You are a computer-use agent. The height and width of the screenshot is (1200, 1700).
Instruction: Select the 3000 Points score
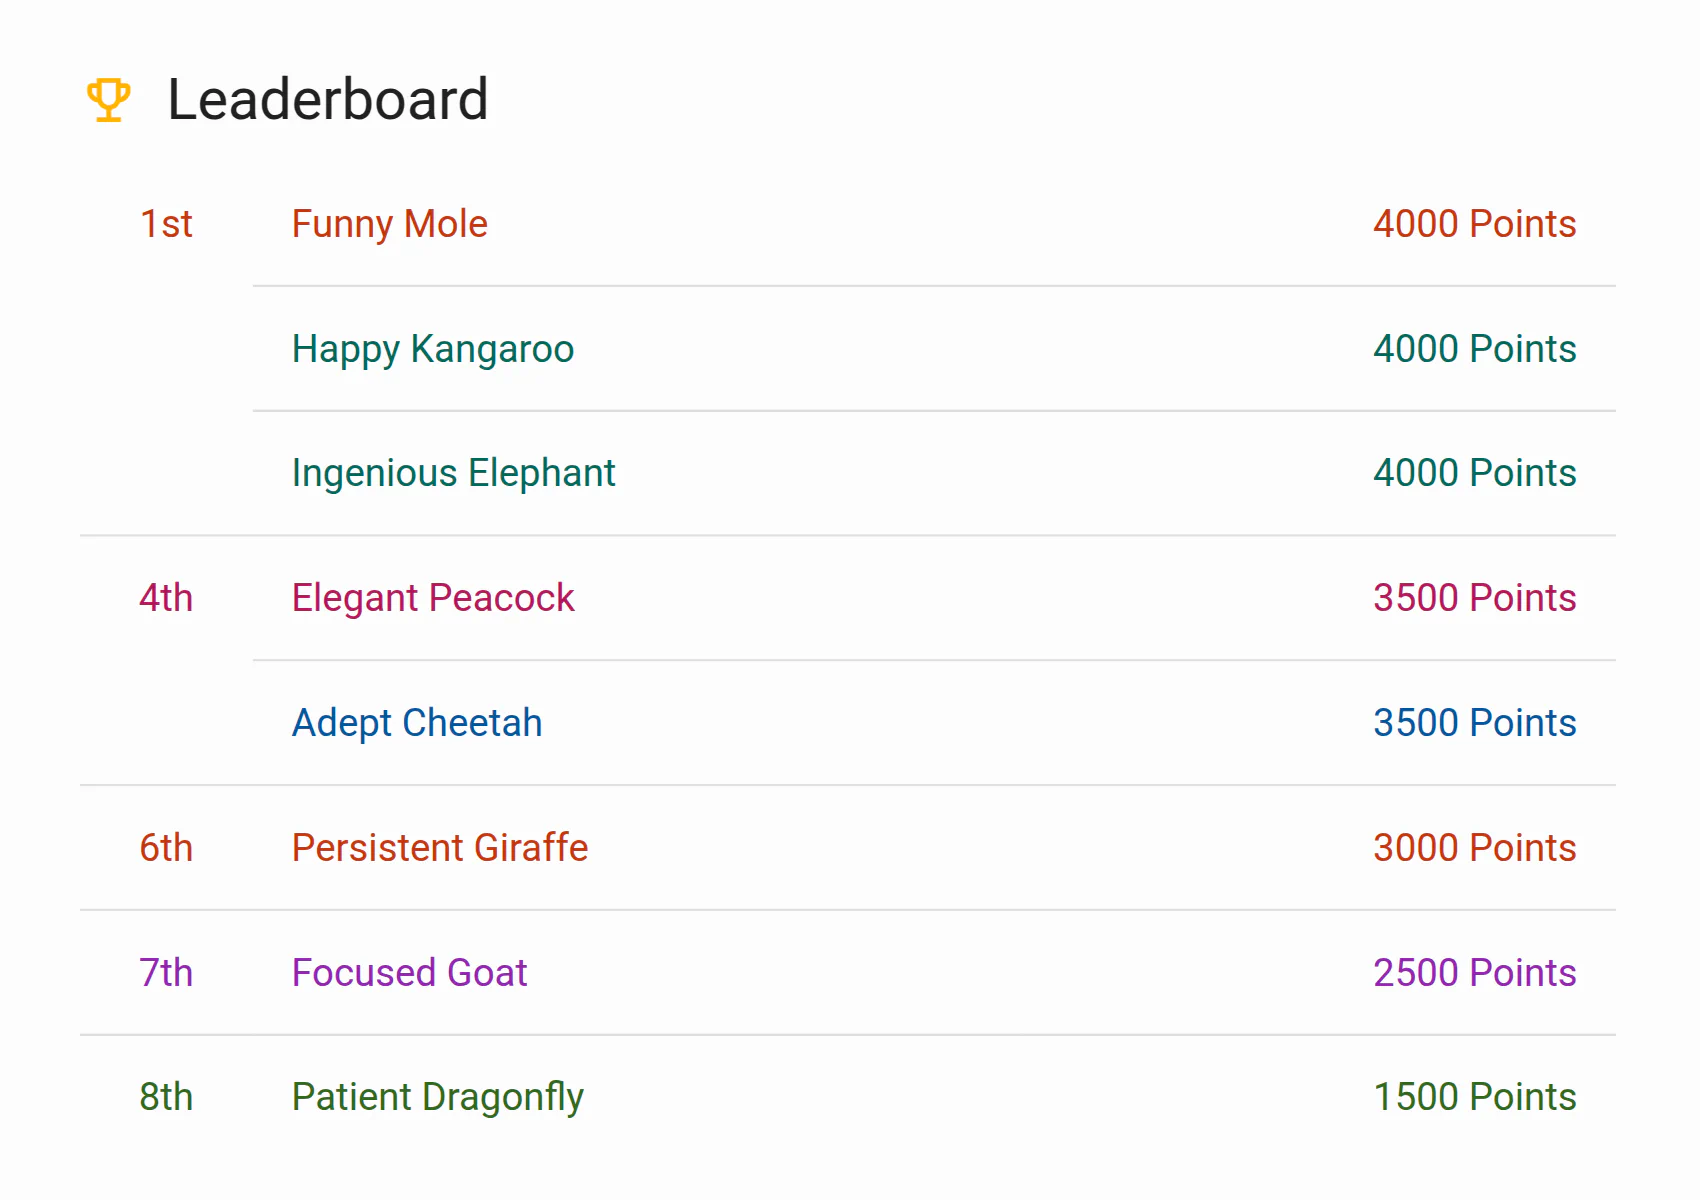1475,848
